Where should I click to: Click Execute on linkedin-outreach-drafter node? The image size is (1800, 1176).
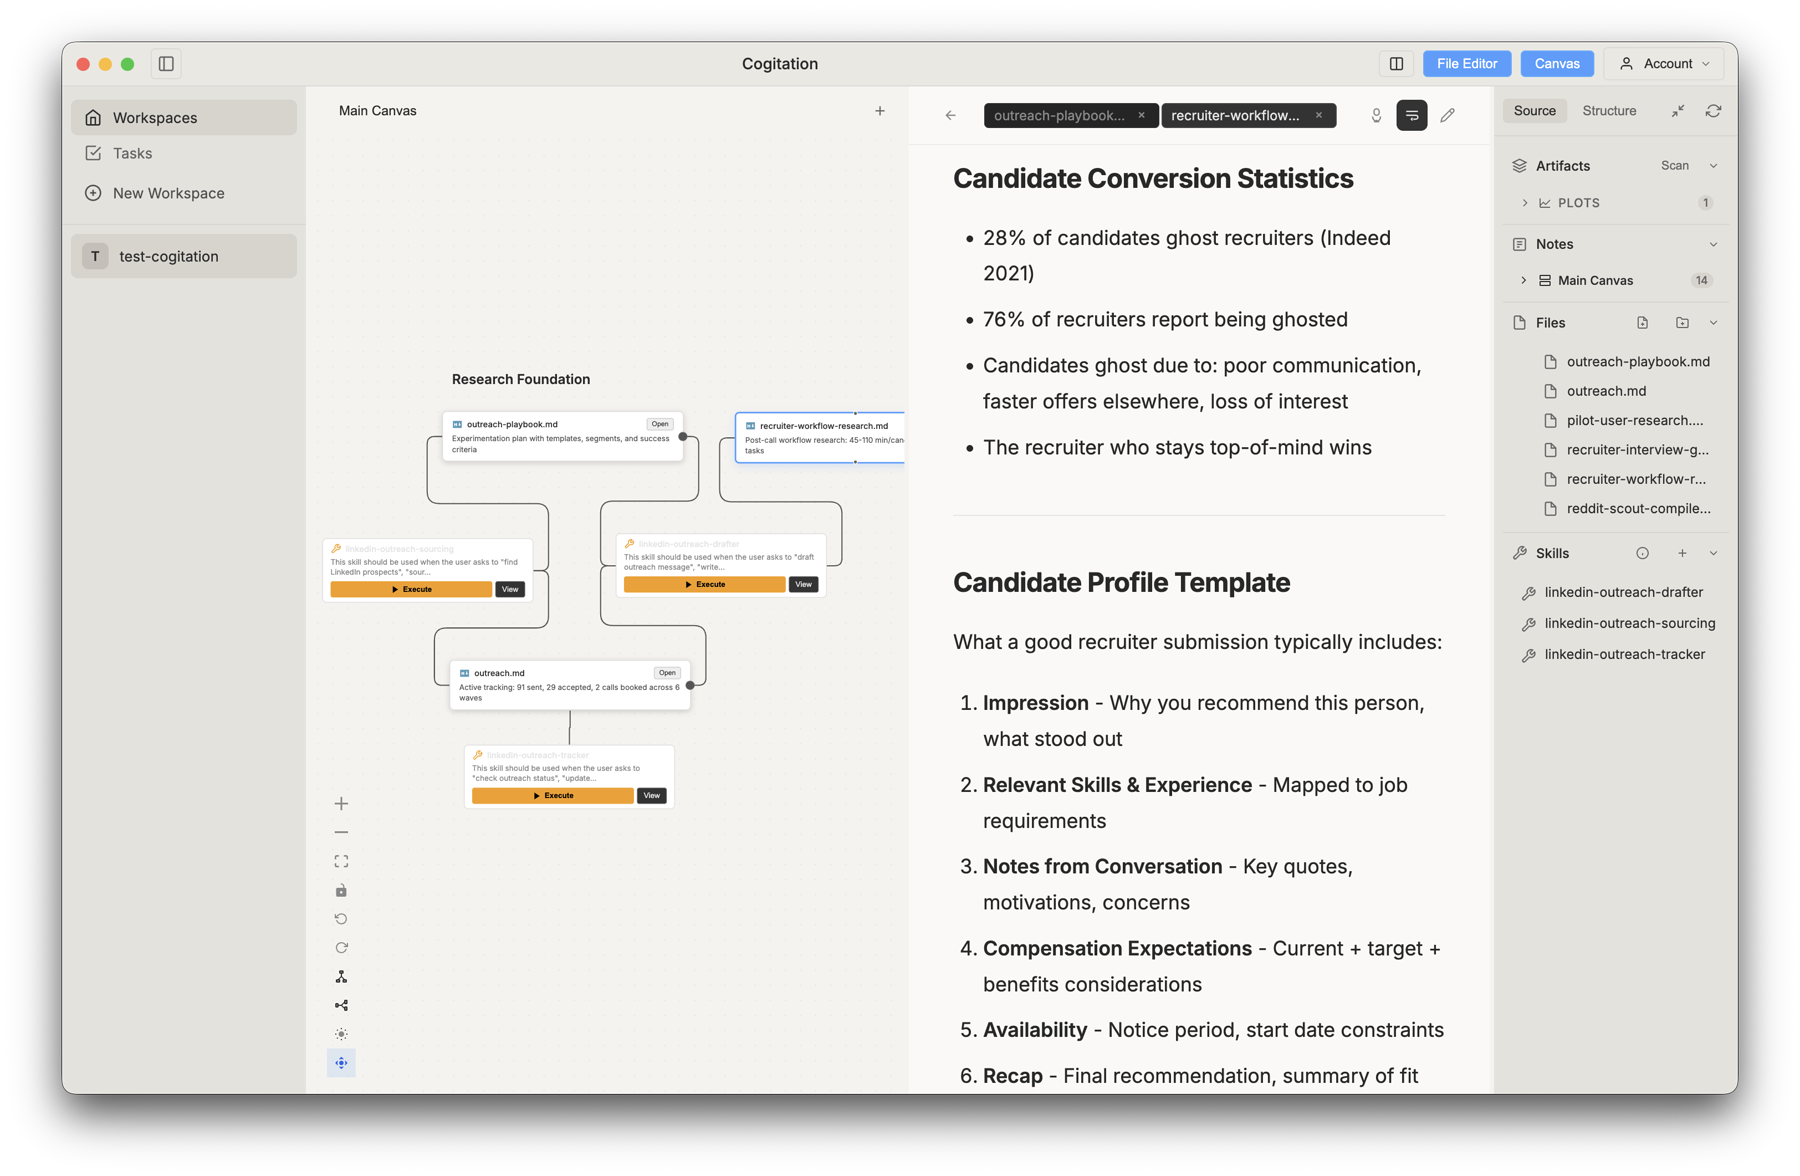705,584
